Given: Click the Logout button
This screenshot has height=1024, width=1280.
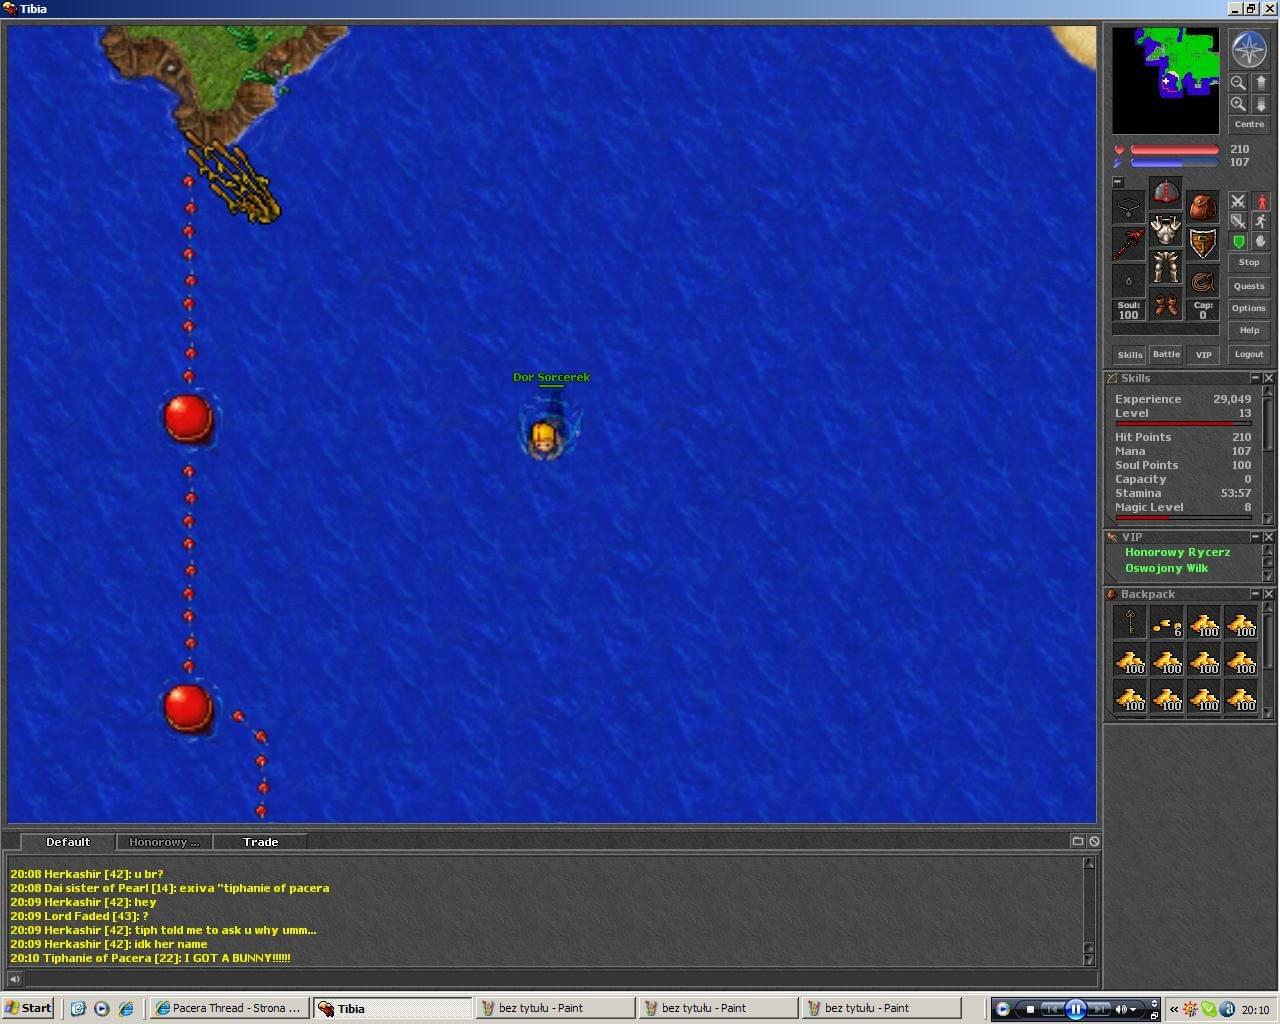Looking at the screenshot, I should pyautogui.click(x=1249, y=354).
